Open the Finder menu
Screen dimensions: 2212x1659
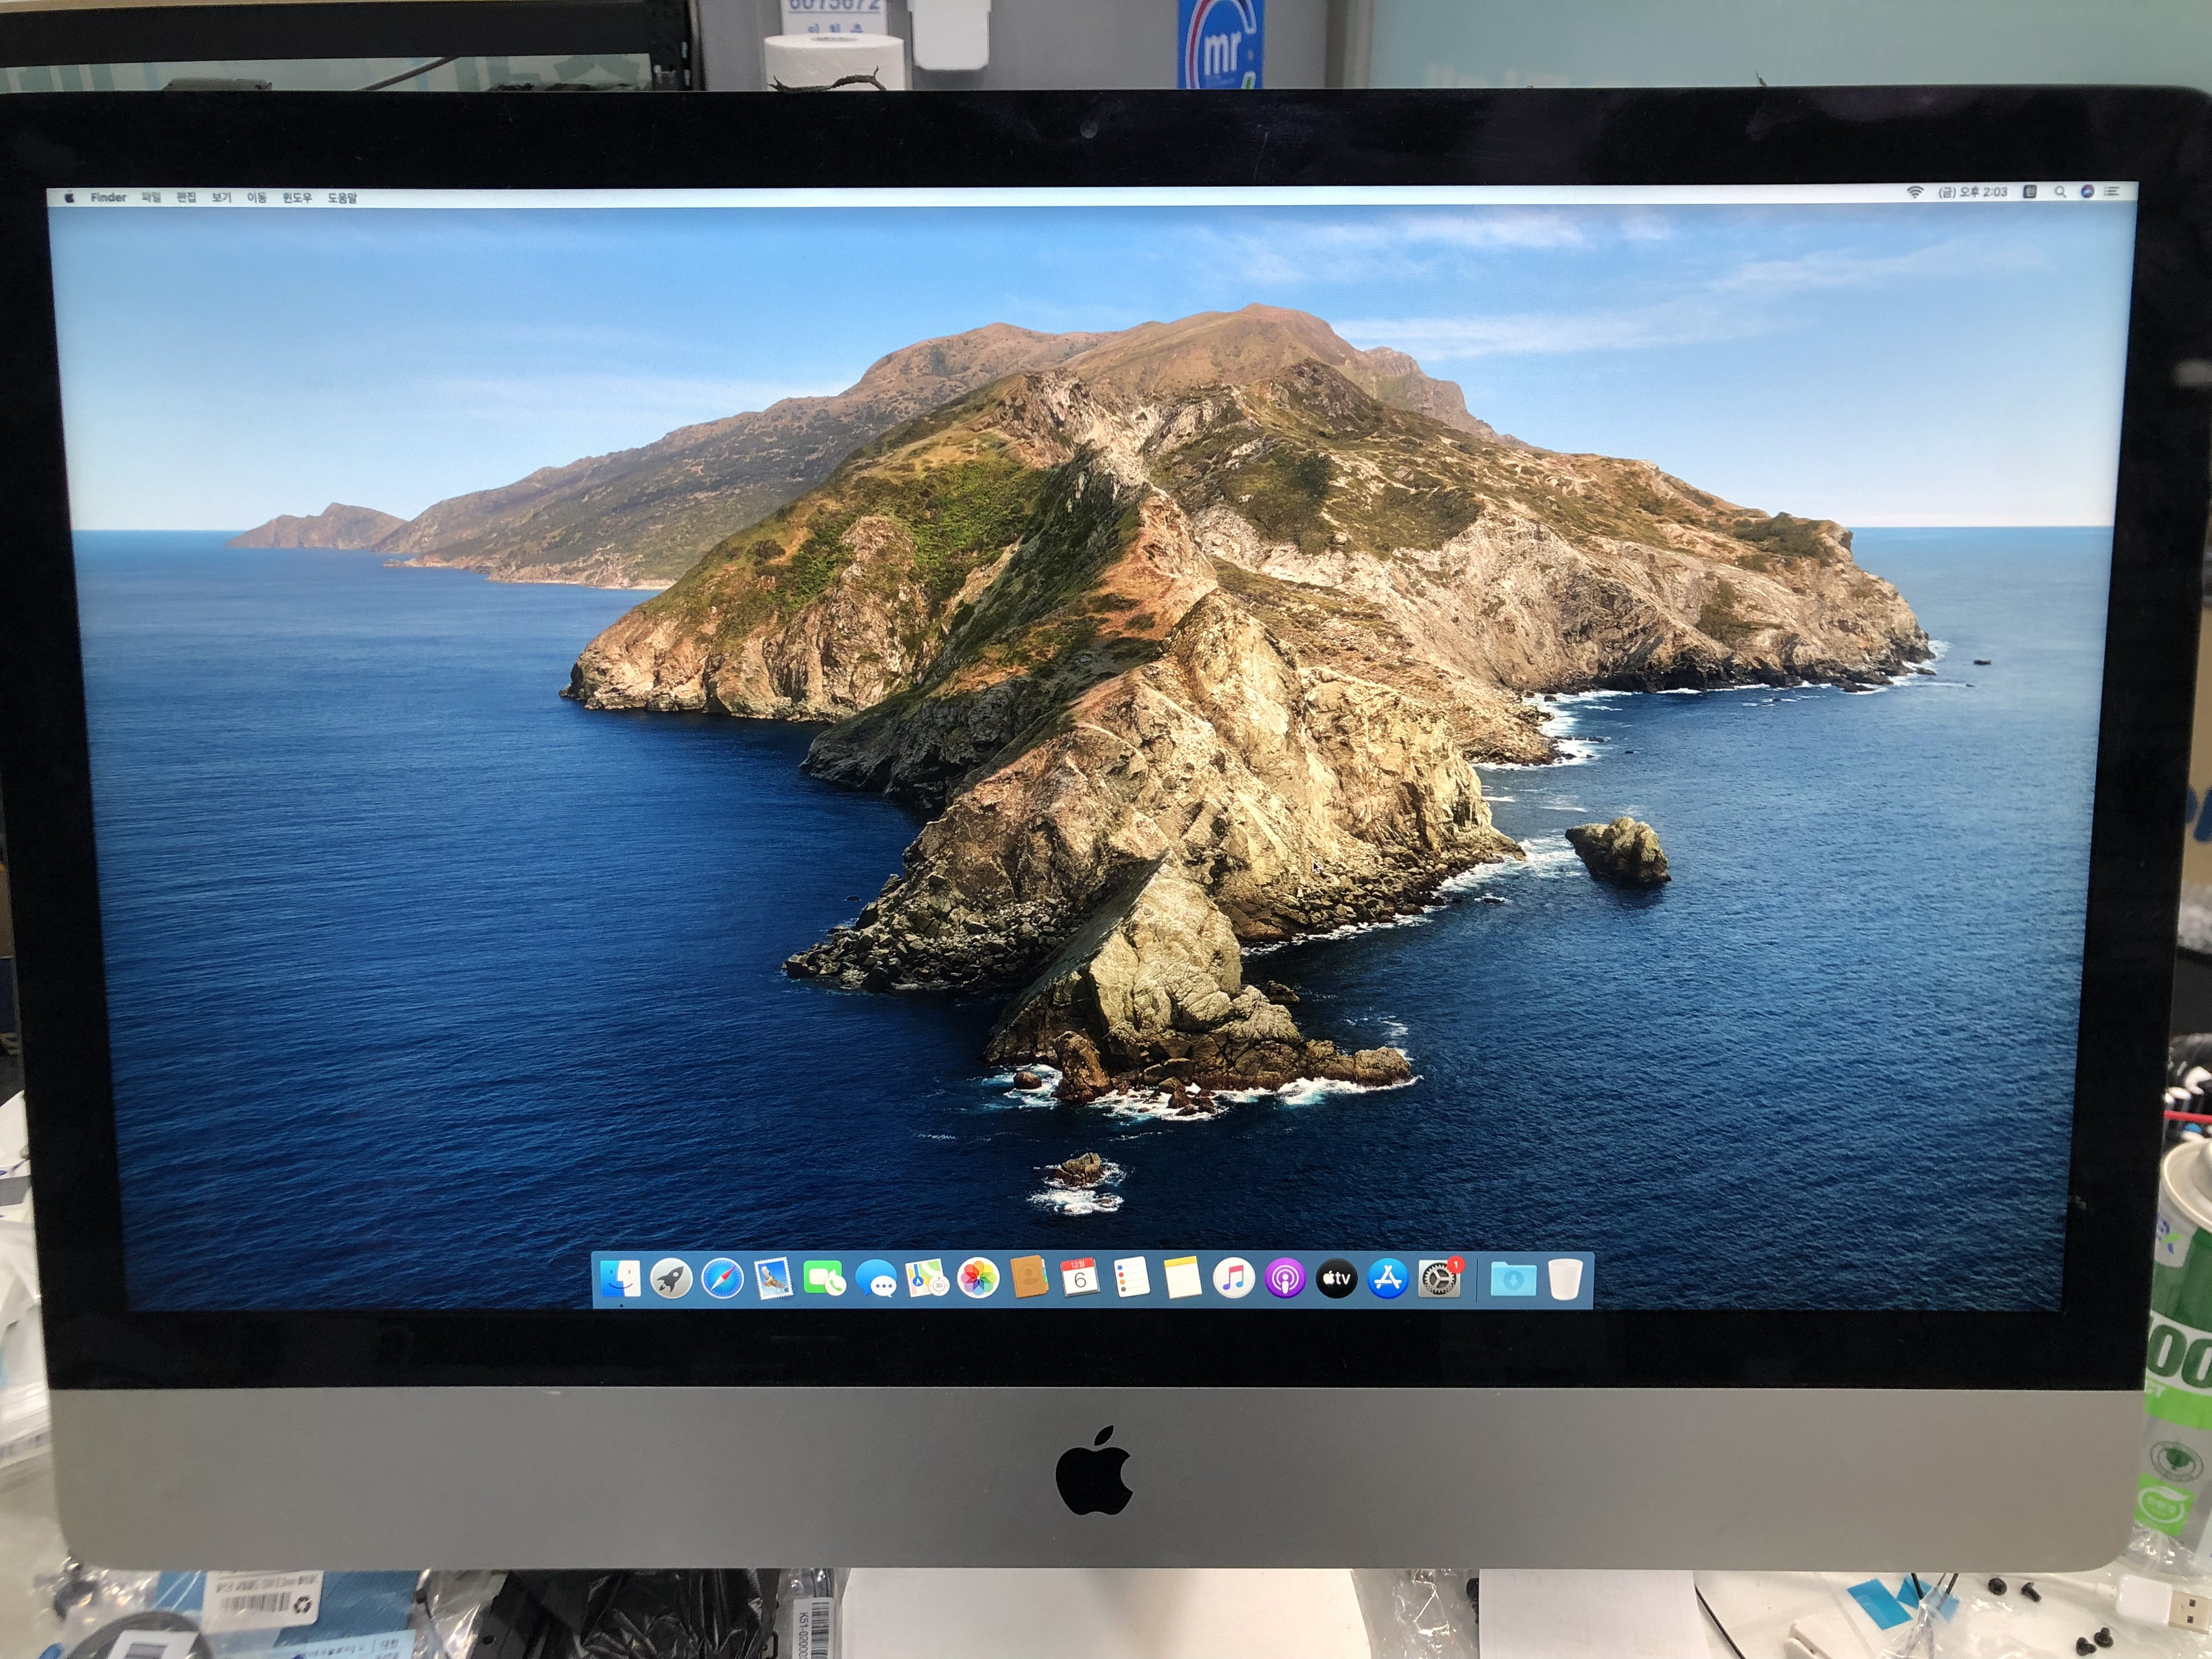pyautogui.click(x=108, y=198)
